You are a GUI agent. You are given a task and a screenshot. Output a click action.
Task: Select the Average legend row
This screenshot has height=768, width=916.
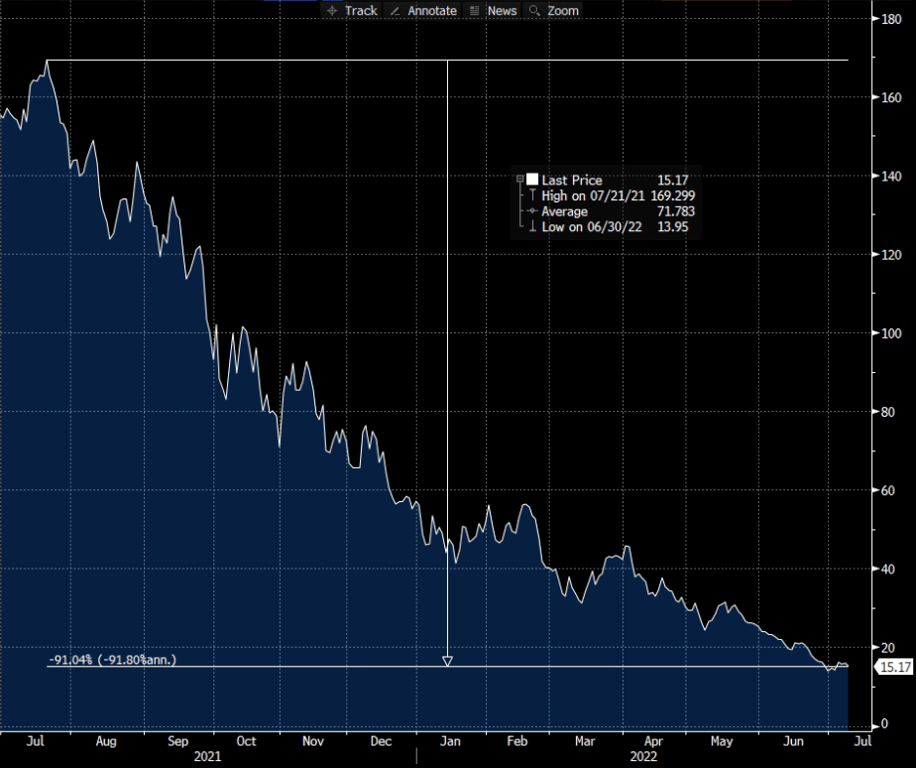tap(564, 211)
